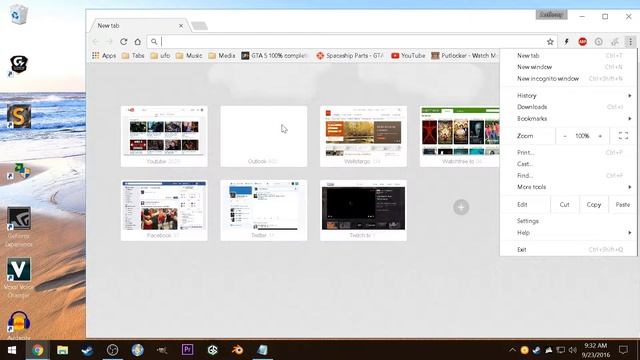Click the clock-shaped extension icon
Screen dimensions: 640x360
click(x=598, y=42)
